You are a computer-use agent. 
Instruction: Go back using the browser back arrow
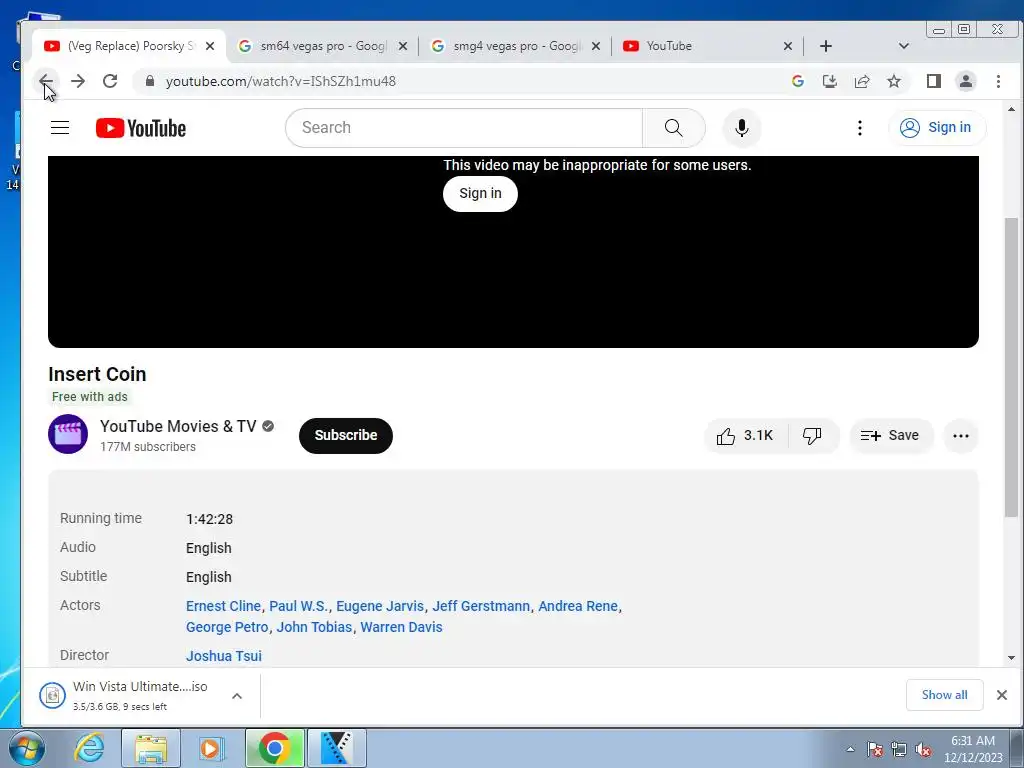coord(46,81)
